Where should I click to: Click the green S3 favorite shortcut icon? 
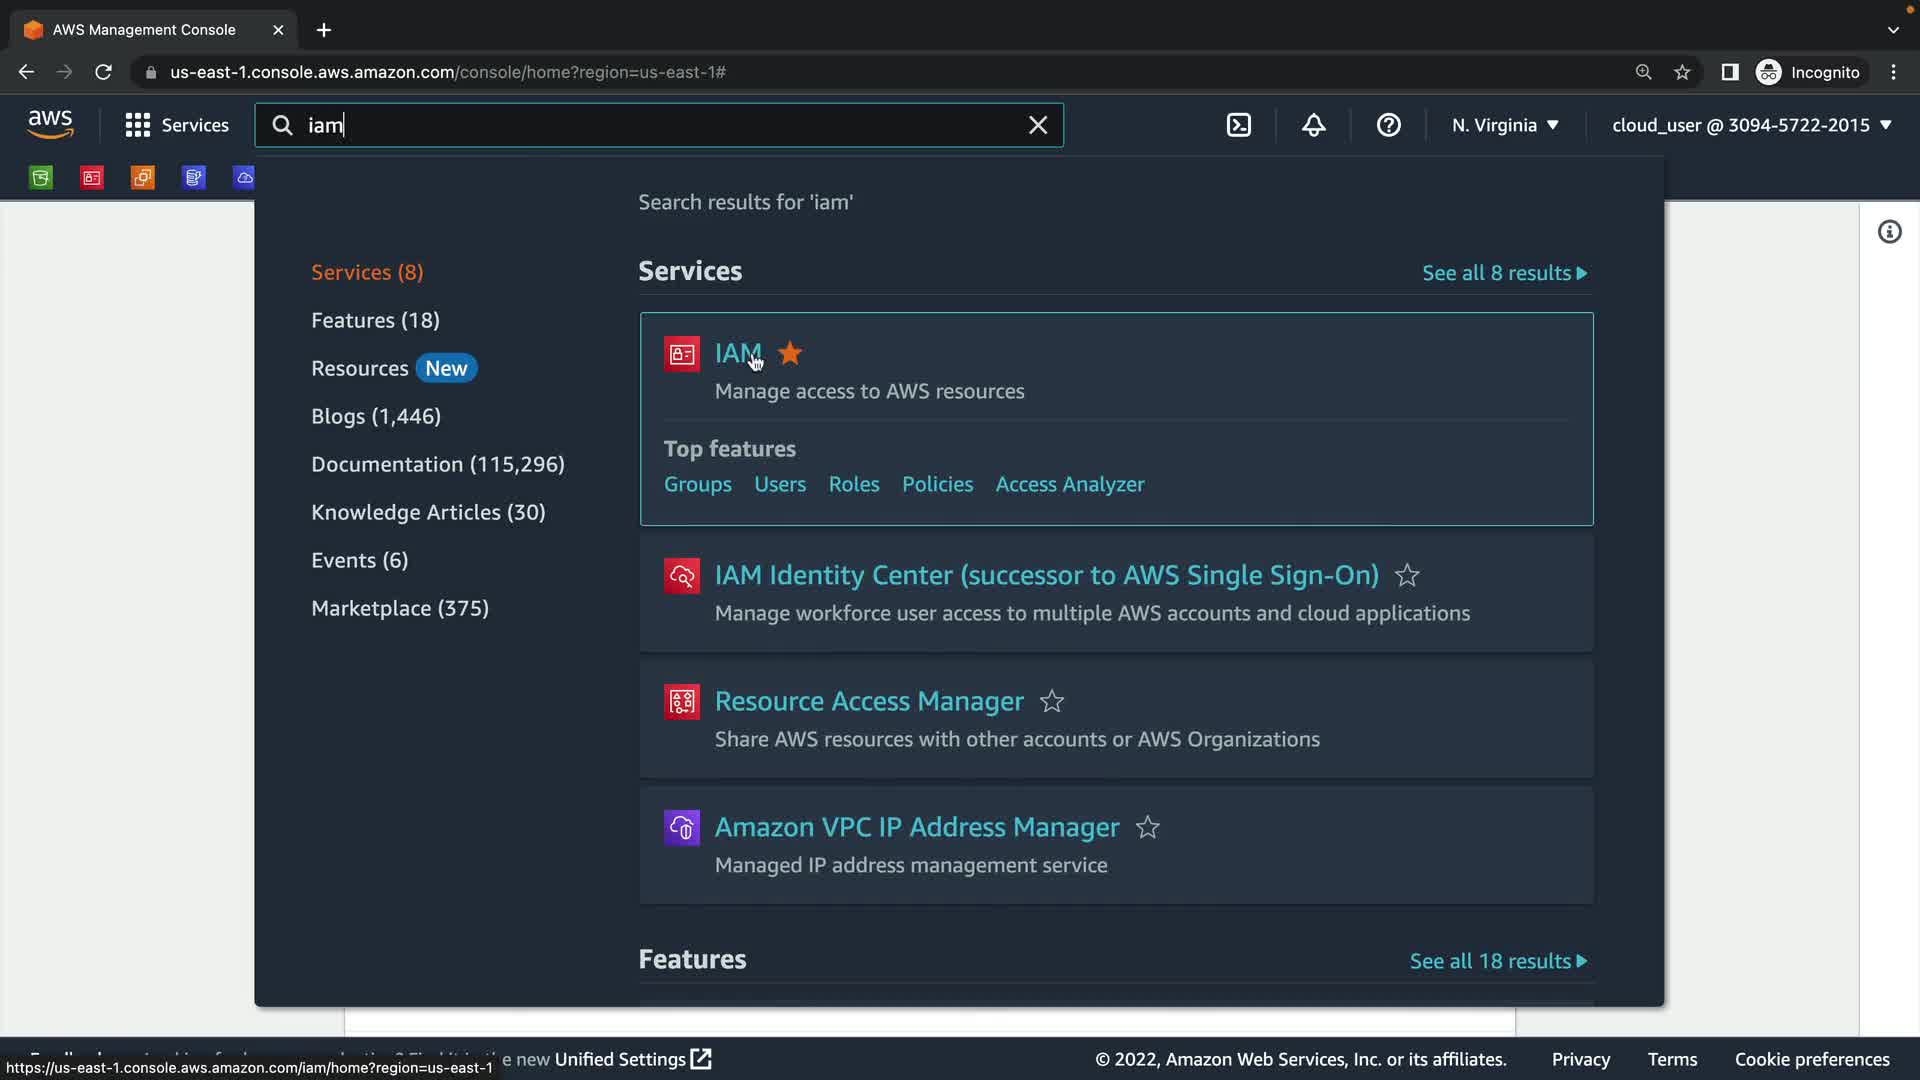point(41,178)
